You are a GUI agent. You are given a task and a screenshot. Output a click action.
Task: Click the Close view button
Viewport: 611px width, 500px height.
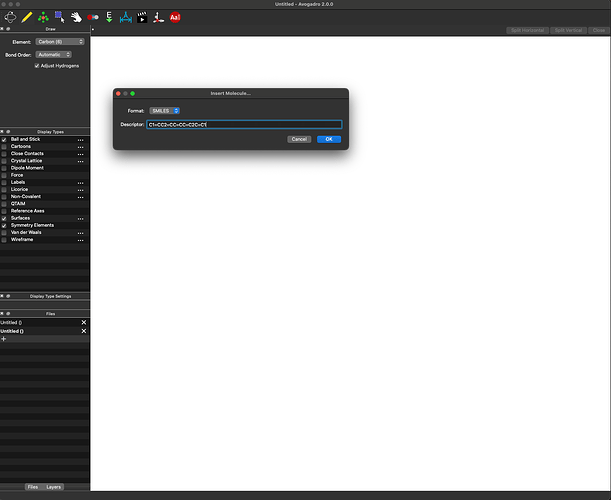pyautogui.click(x=599, y=30)
